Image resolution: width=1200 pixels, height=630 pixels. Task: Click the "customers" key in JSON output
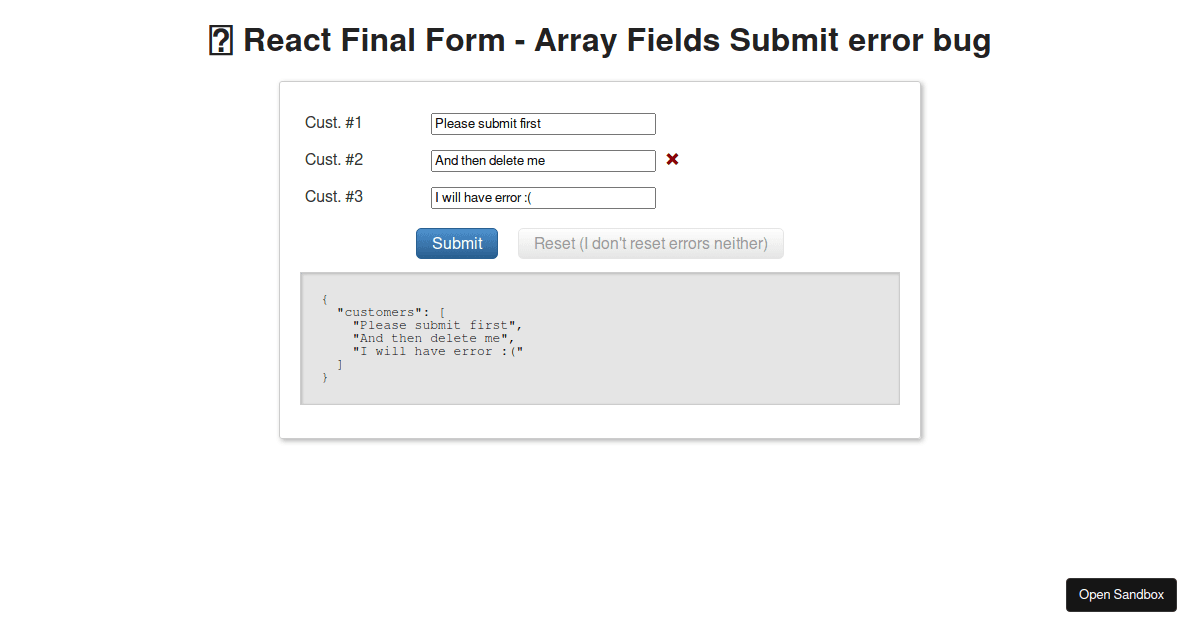pyautogui.click(x=383, y=313)
